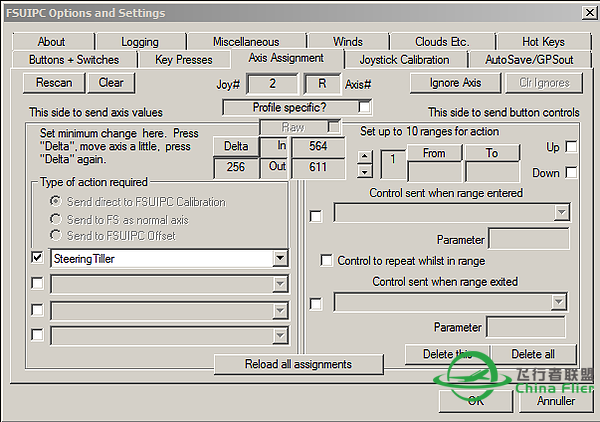The image size is (600, 422).
Task: Click Reload all assignments button
Action: point(298,364)
